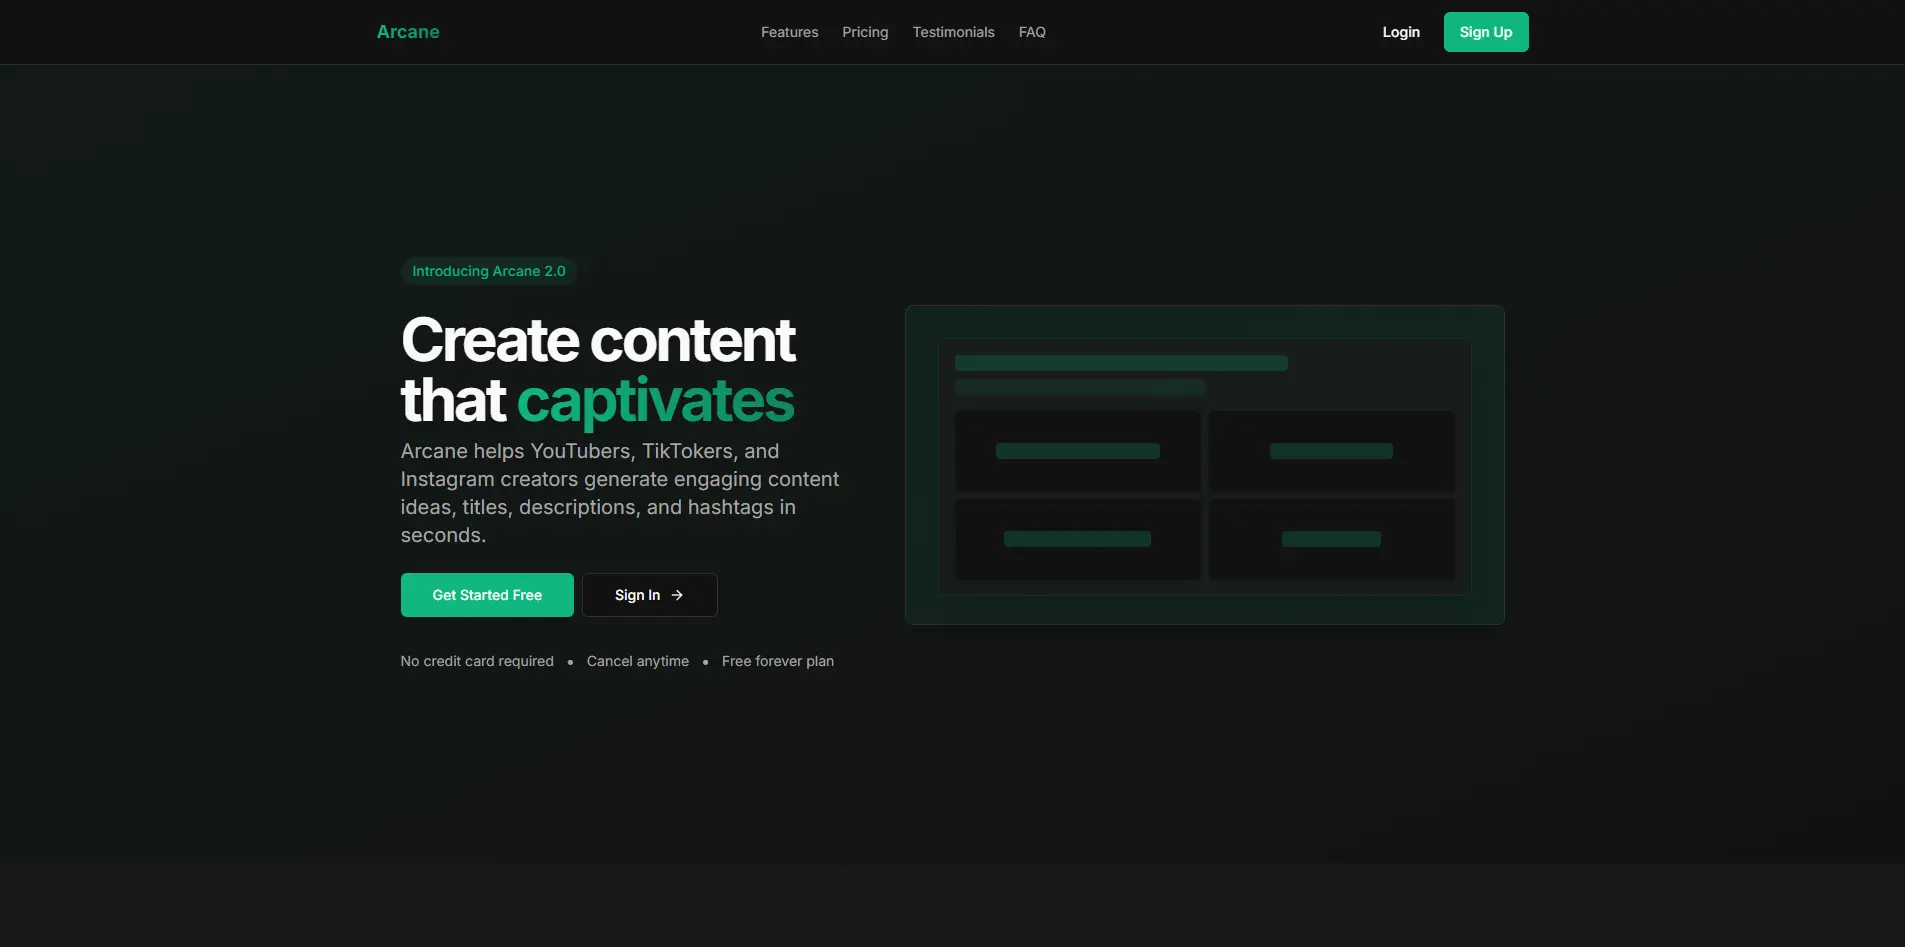Screen dimensions: 1905x947
Task: Open the Testimonials nav link
Action: point(953,32)
